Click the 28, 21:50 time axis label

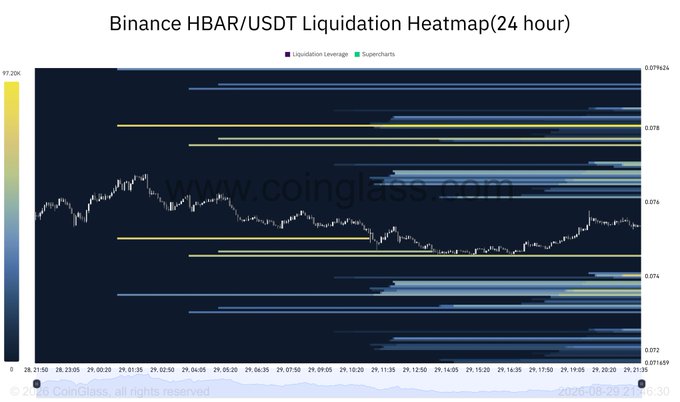click(36, 370)
